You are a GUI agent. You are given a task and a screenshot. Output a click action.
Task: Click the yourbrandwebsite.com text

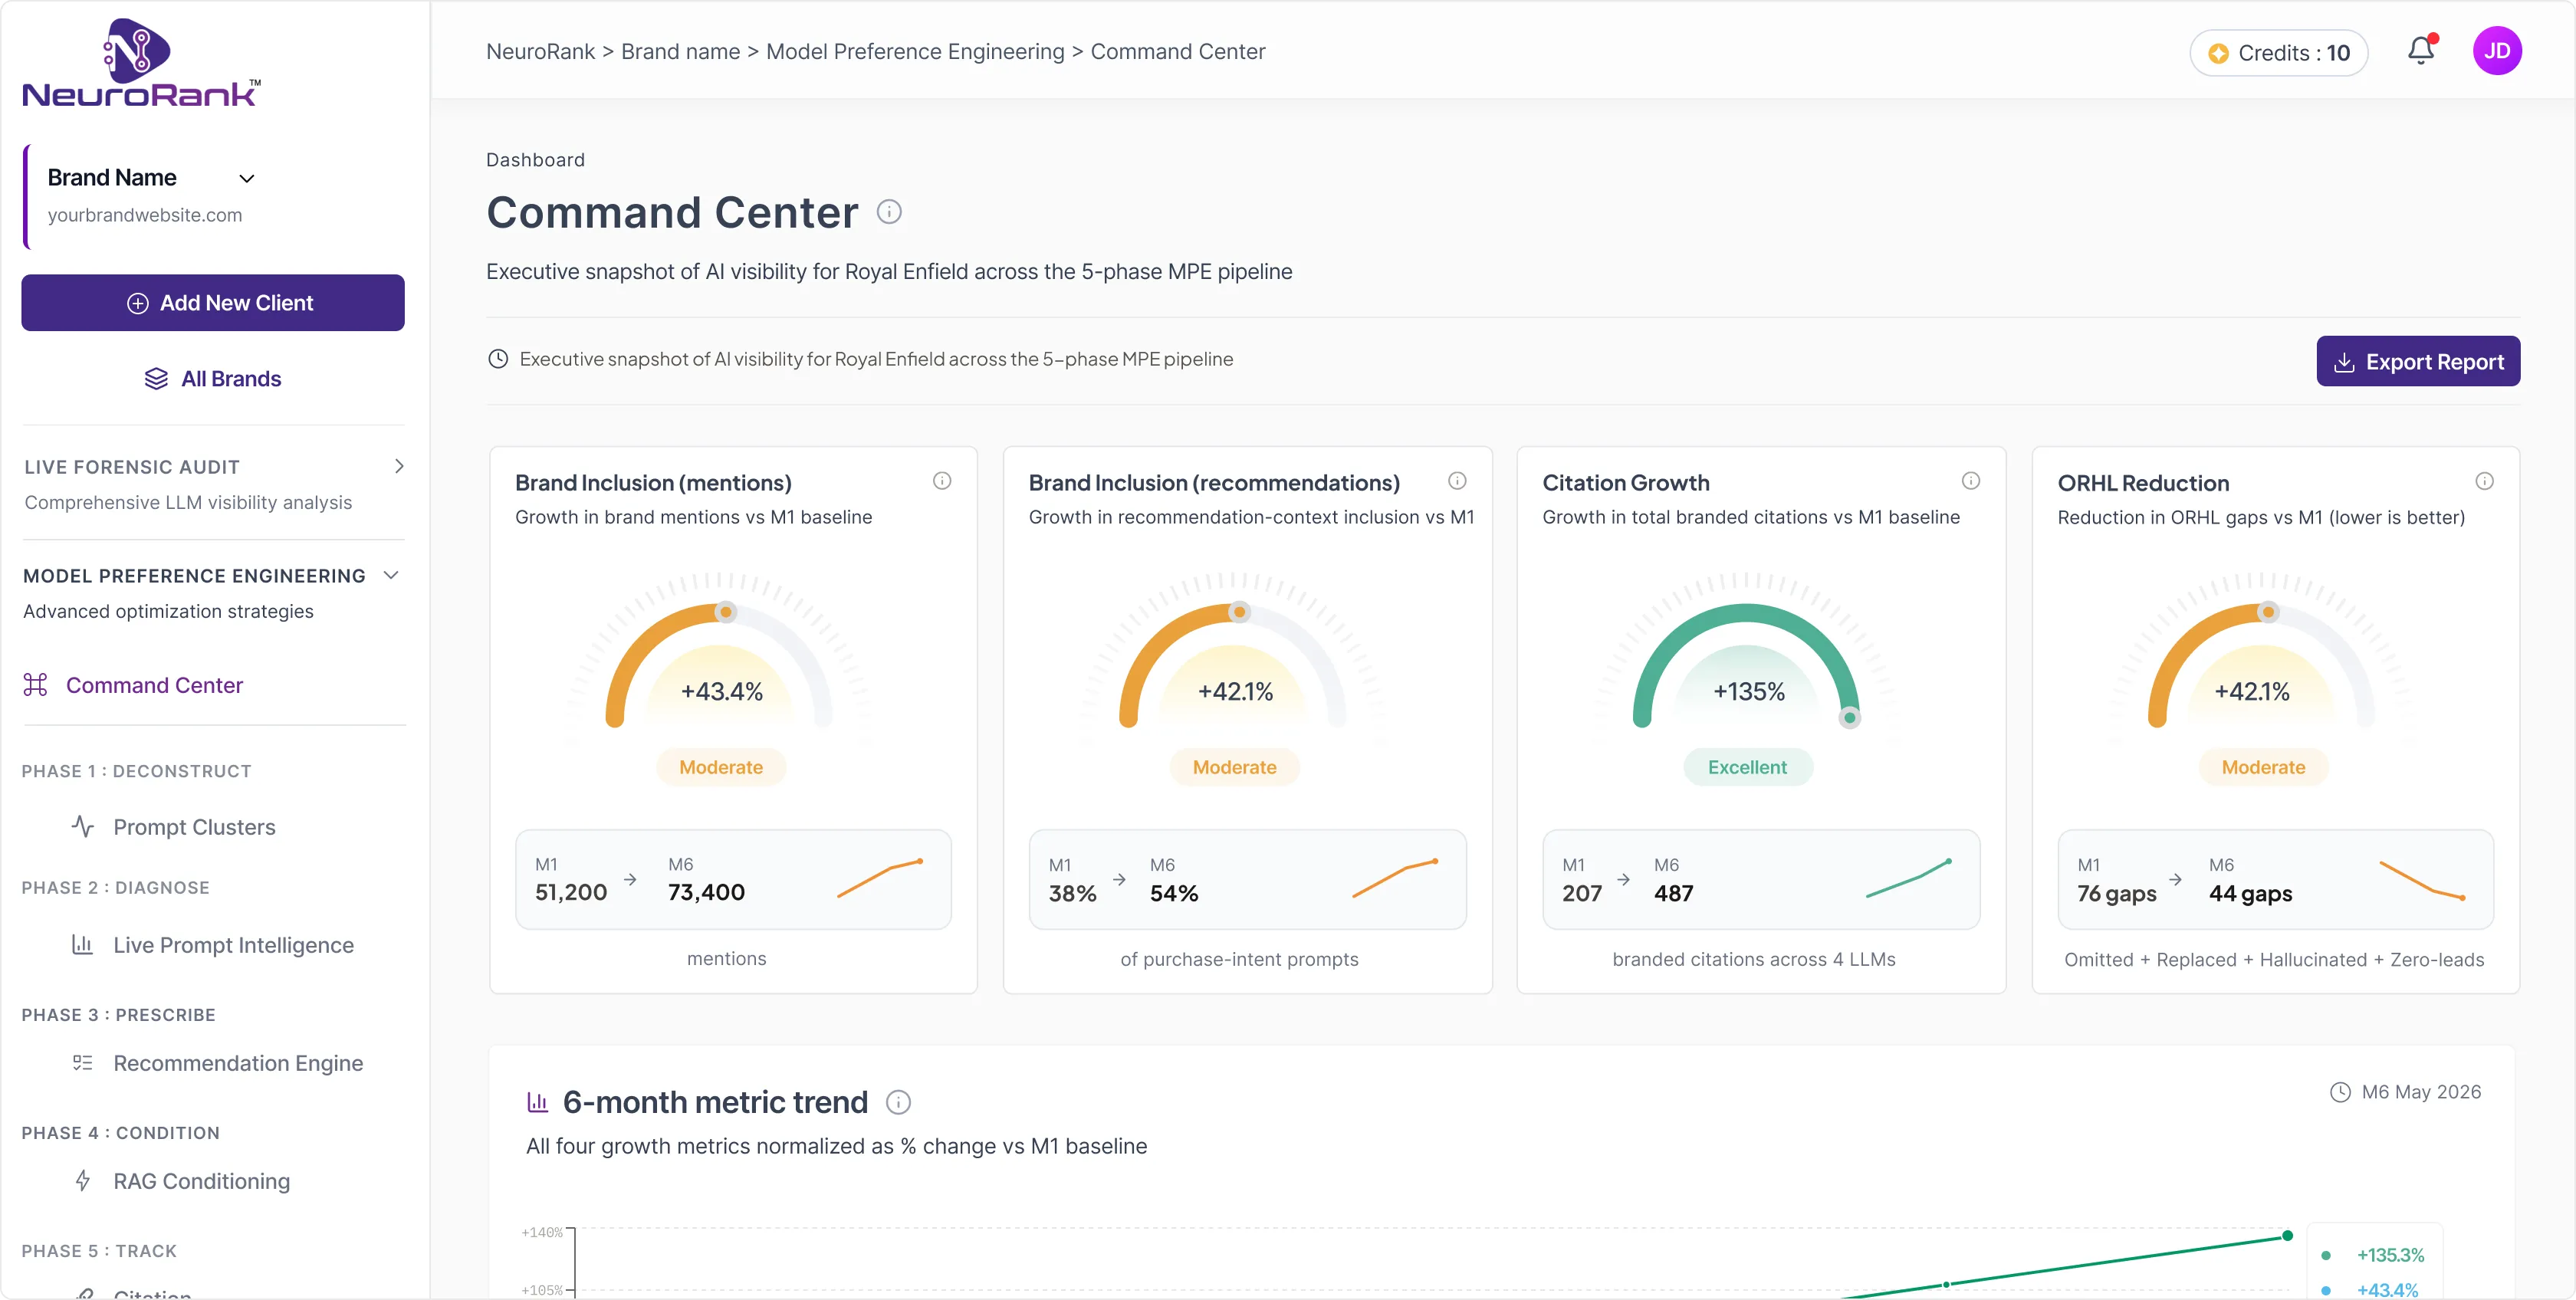(145, 215)
